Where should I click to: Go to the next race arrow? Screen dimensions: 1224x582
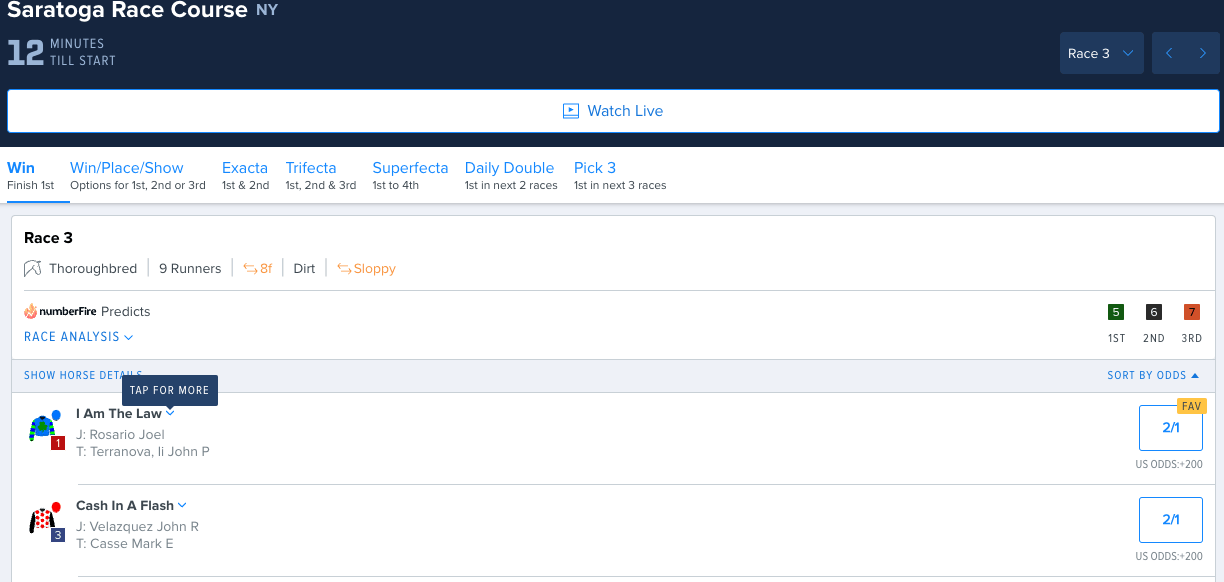pyautogui.click(x=1203, y=54)
